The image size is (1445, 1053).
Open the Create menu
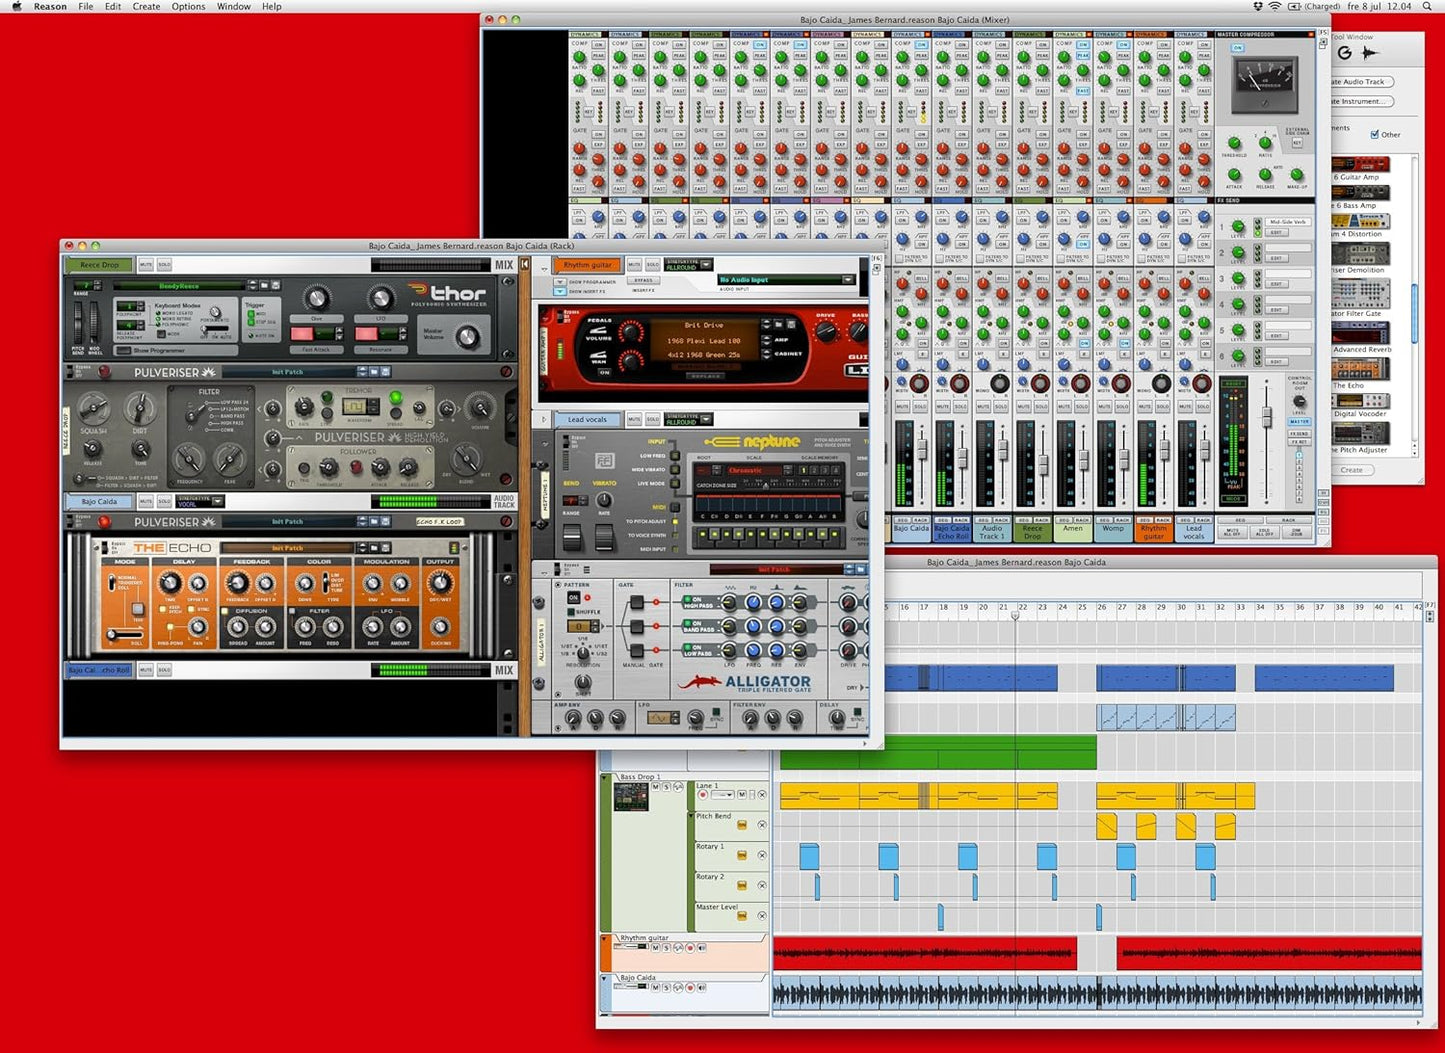pos(146,6)
